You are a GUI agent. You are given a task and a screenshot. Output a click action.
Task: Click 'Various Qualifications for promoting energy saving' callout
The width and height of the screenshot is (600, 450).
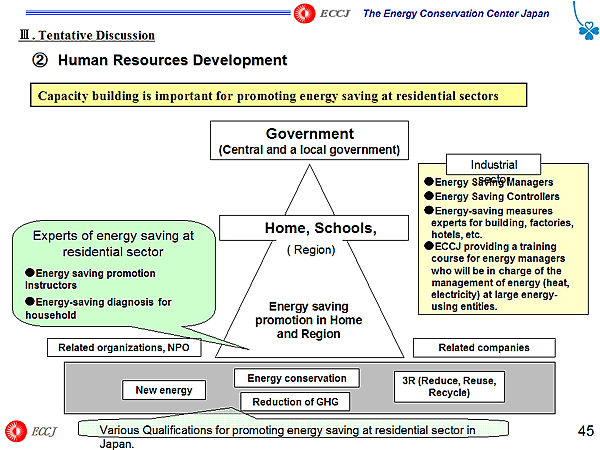click(293, 429)
